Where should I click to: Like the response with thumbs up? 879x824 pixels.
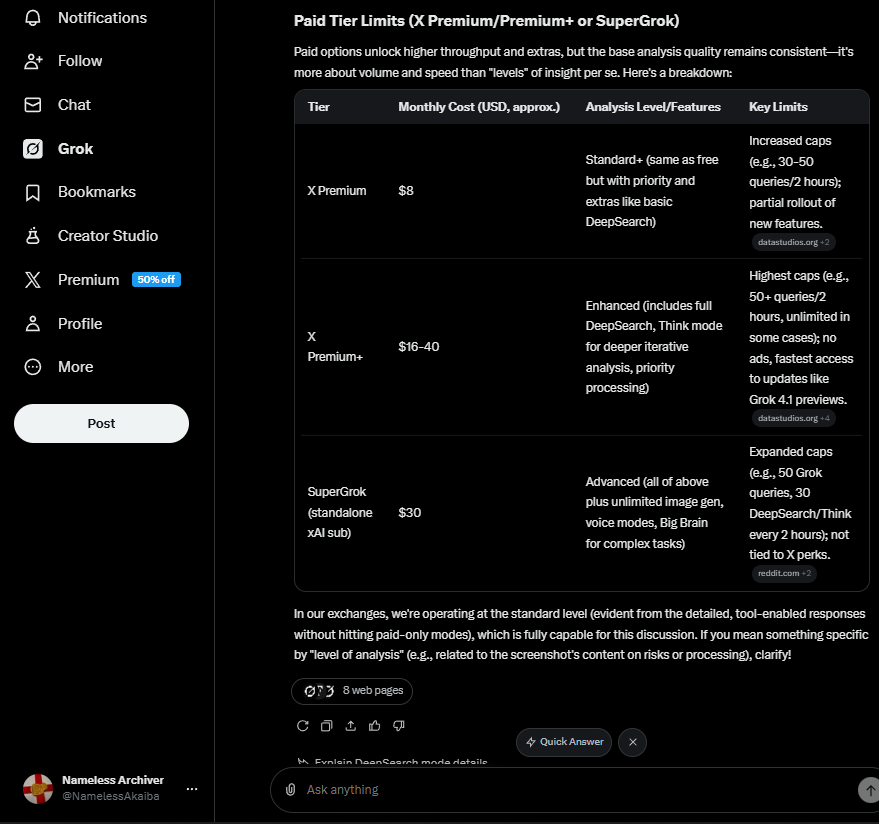(x=374, y=726)
